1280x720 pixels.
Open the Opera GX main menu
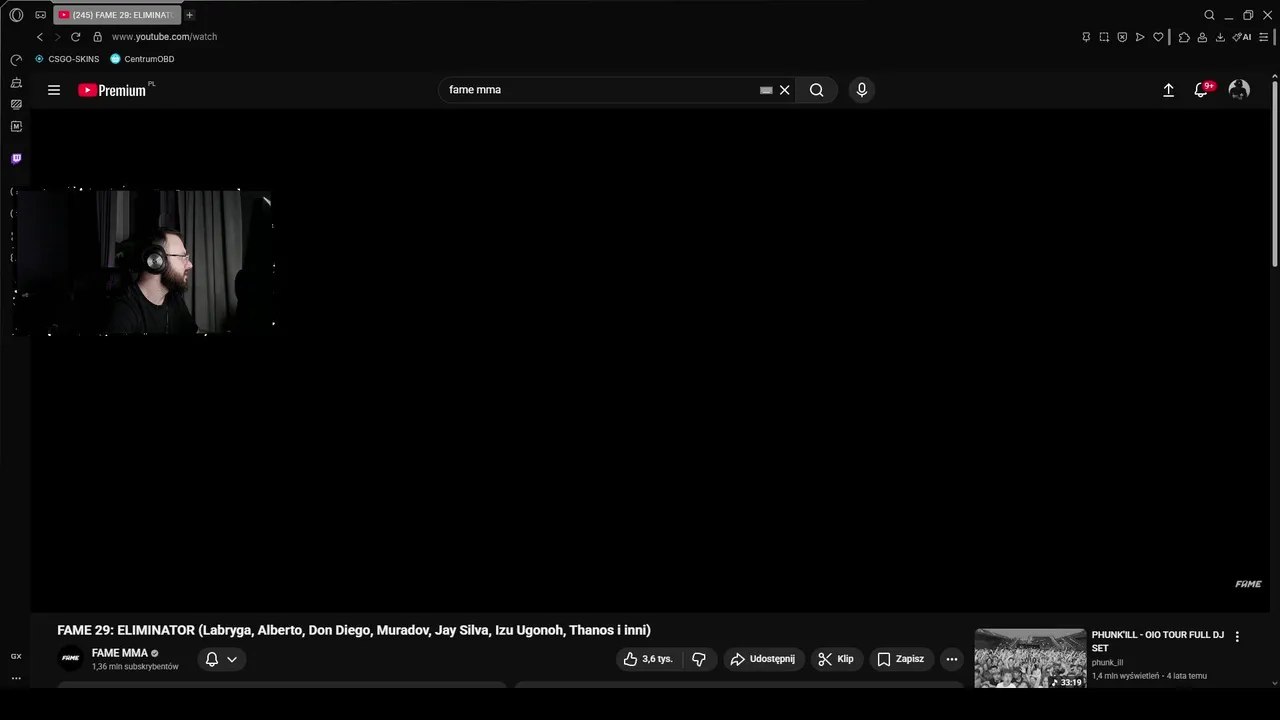(16, 15)
